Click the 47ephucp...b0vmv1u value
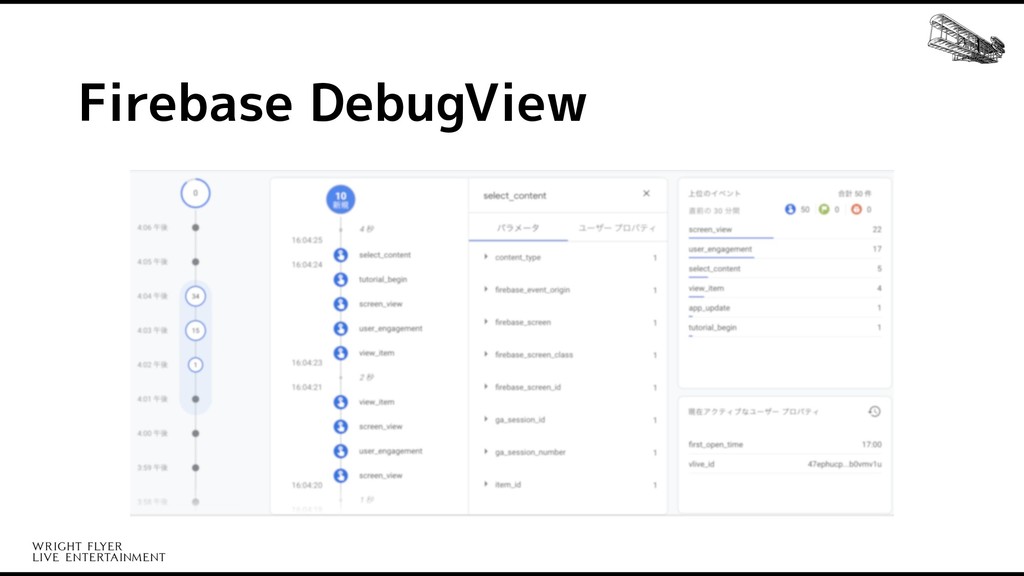Image resolution: width=1024 pixels, height=576 pixels. (844, 464)
